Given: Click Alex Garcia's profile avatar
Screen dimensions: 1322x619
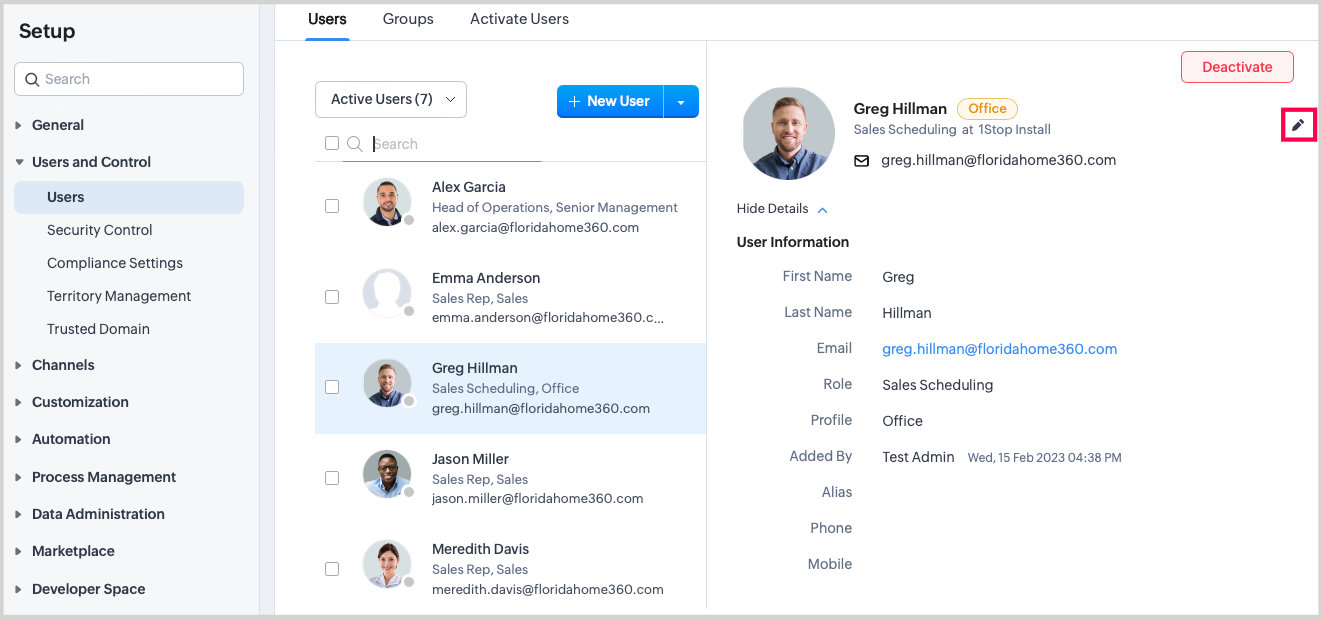Looking at the screenshot, I should [387, 203].
